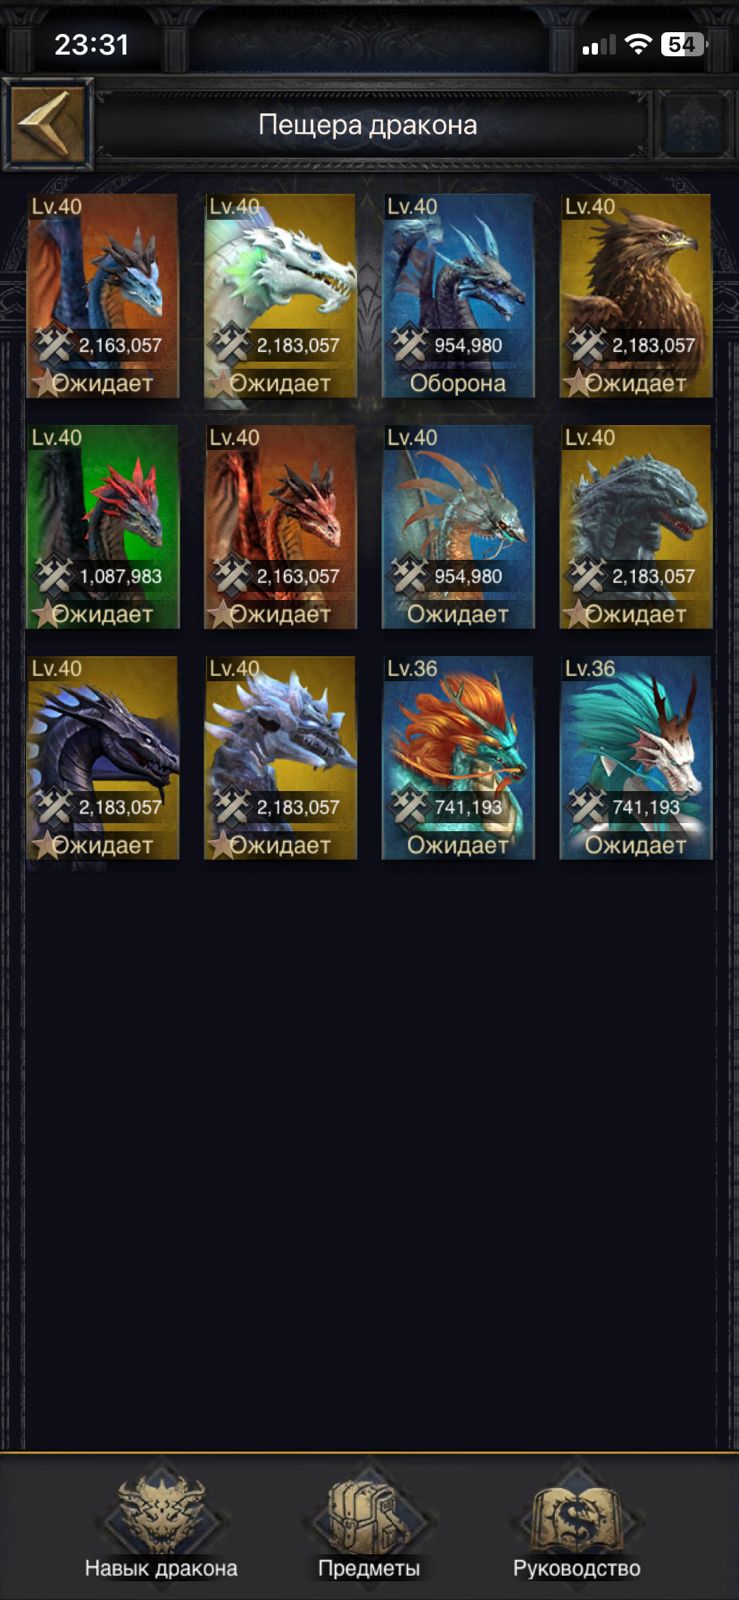Tap the crossed hammers icon on Оборона card

pos(409,345)
